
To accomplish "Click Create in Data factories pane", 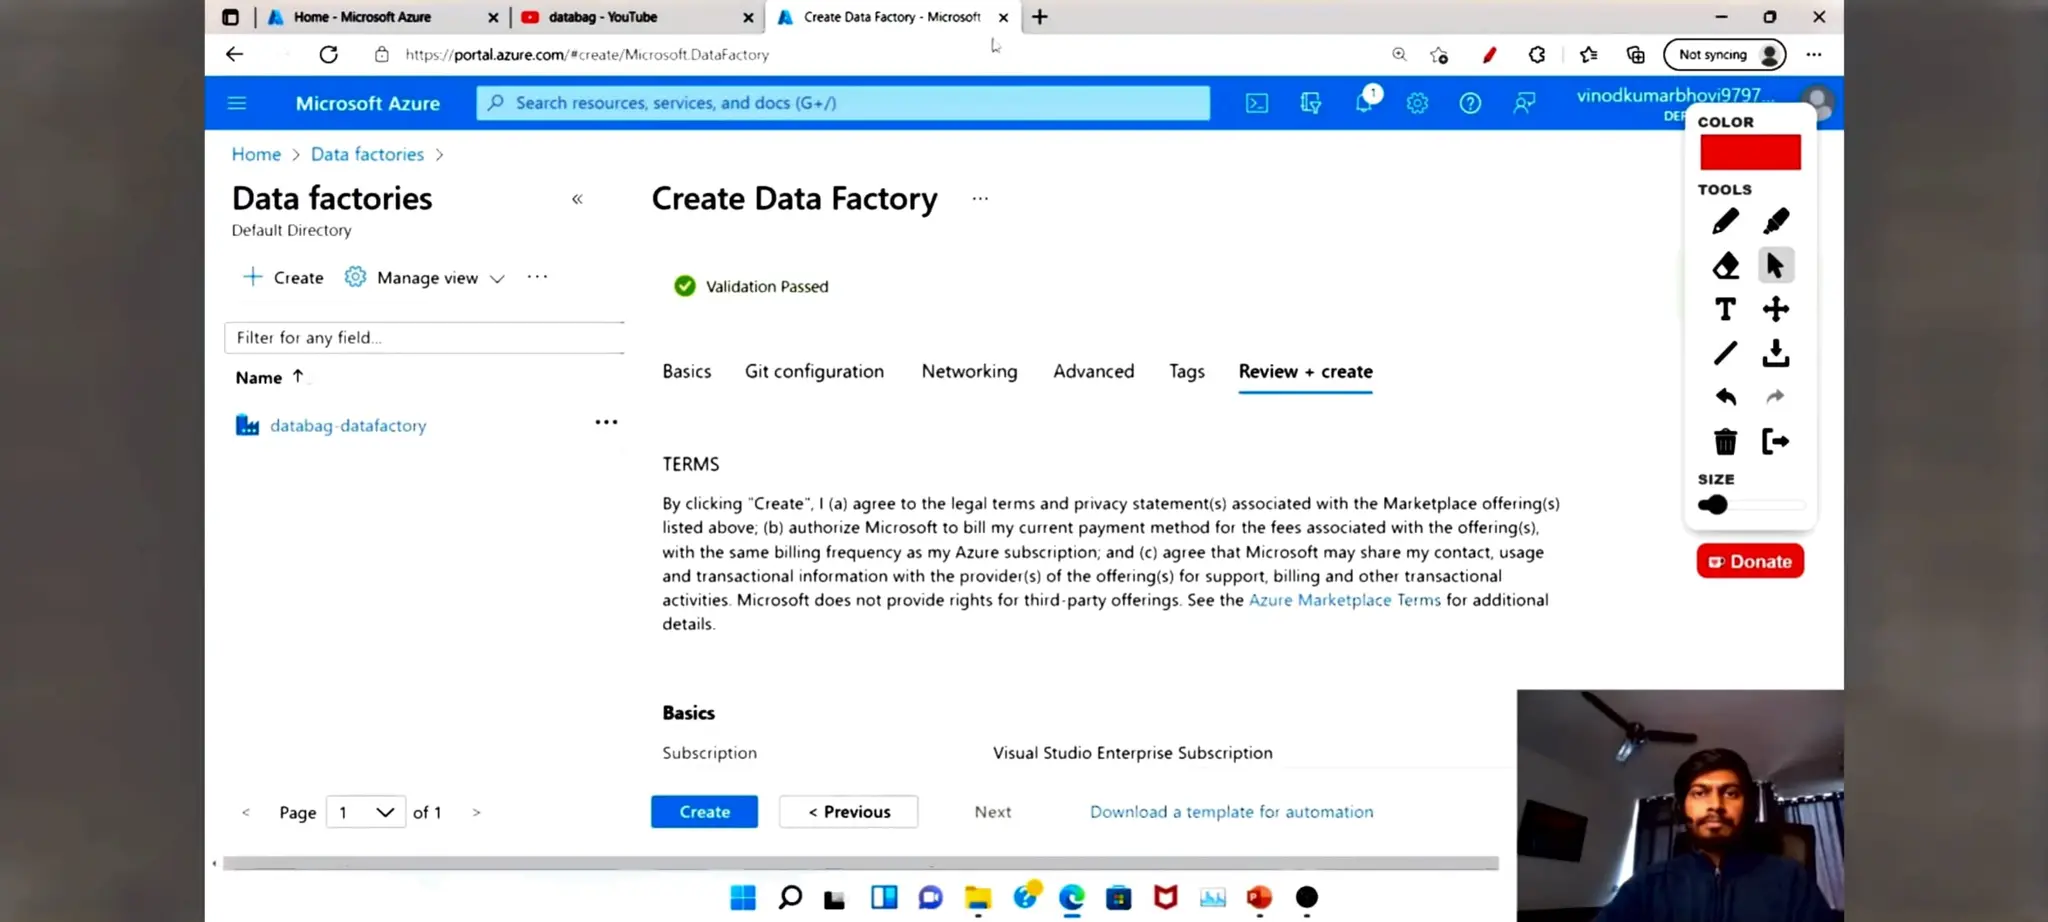I will coord(284,277).
